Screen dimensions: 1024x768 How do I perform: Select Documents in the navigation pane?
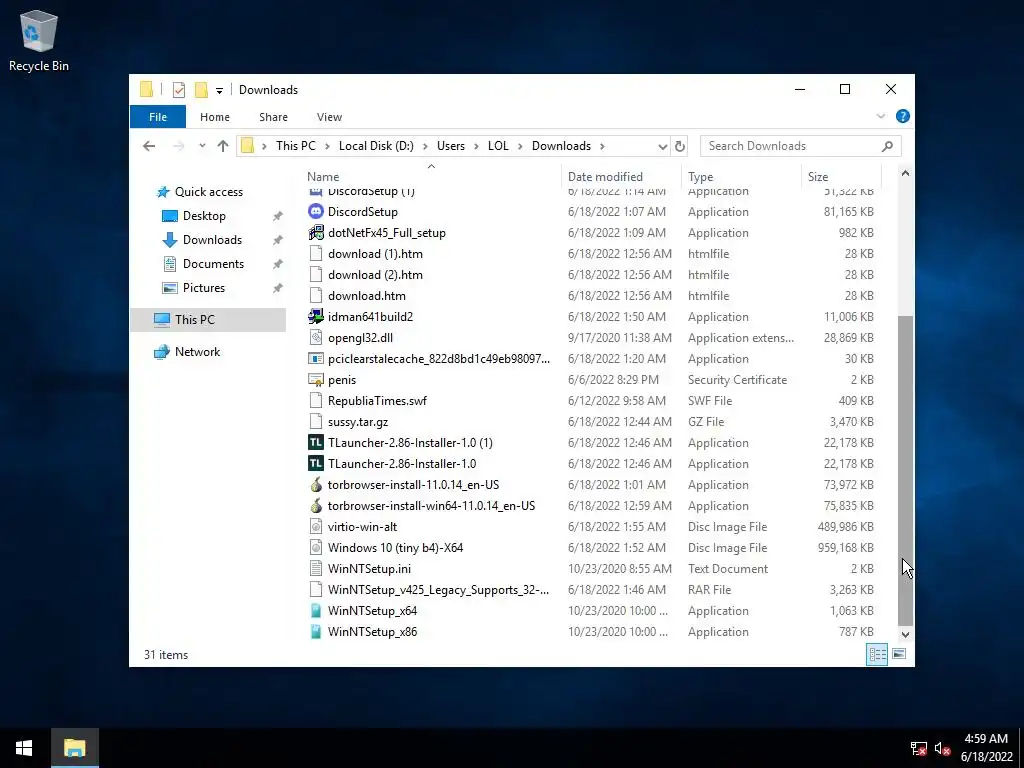tap(213, 264)
